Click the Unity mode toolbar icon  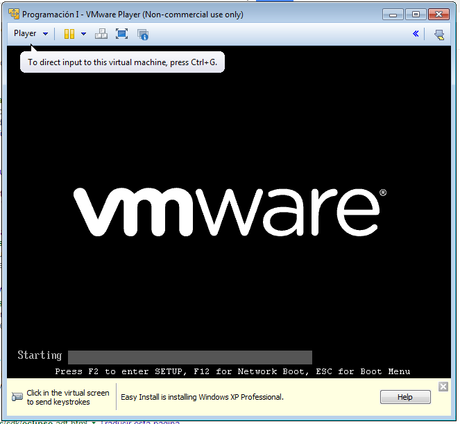click(143, 34)
